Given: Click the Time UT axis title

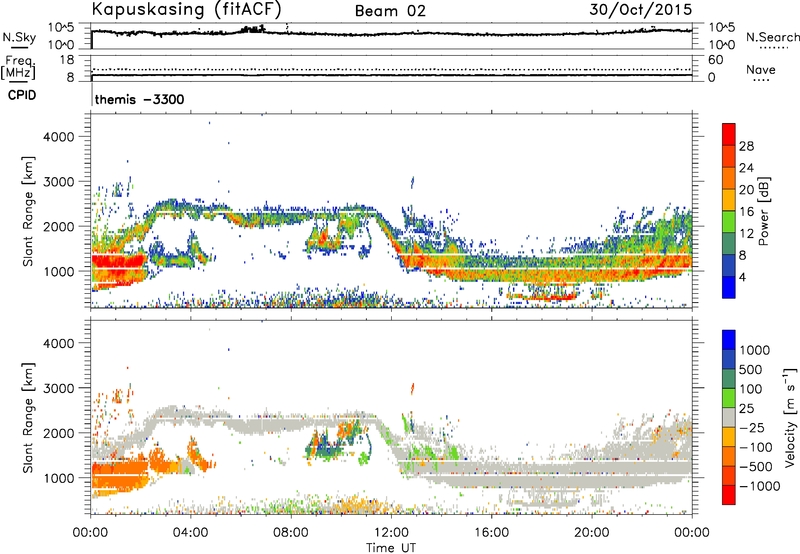Looking at the screenshot, I should 391,548.
